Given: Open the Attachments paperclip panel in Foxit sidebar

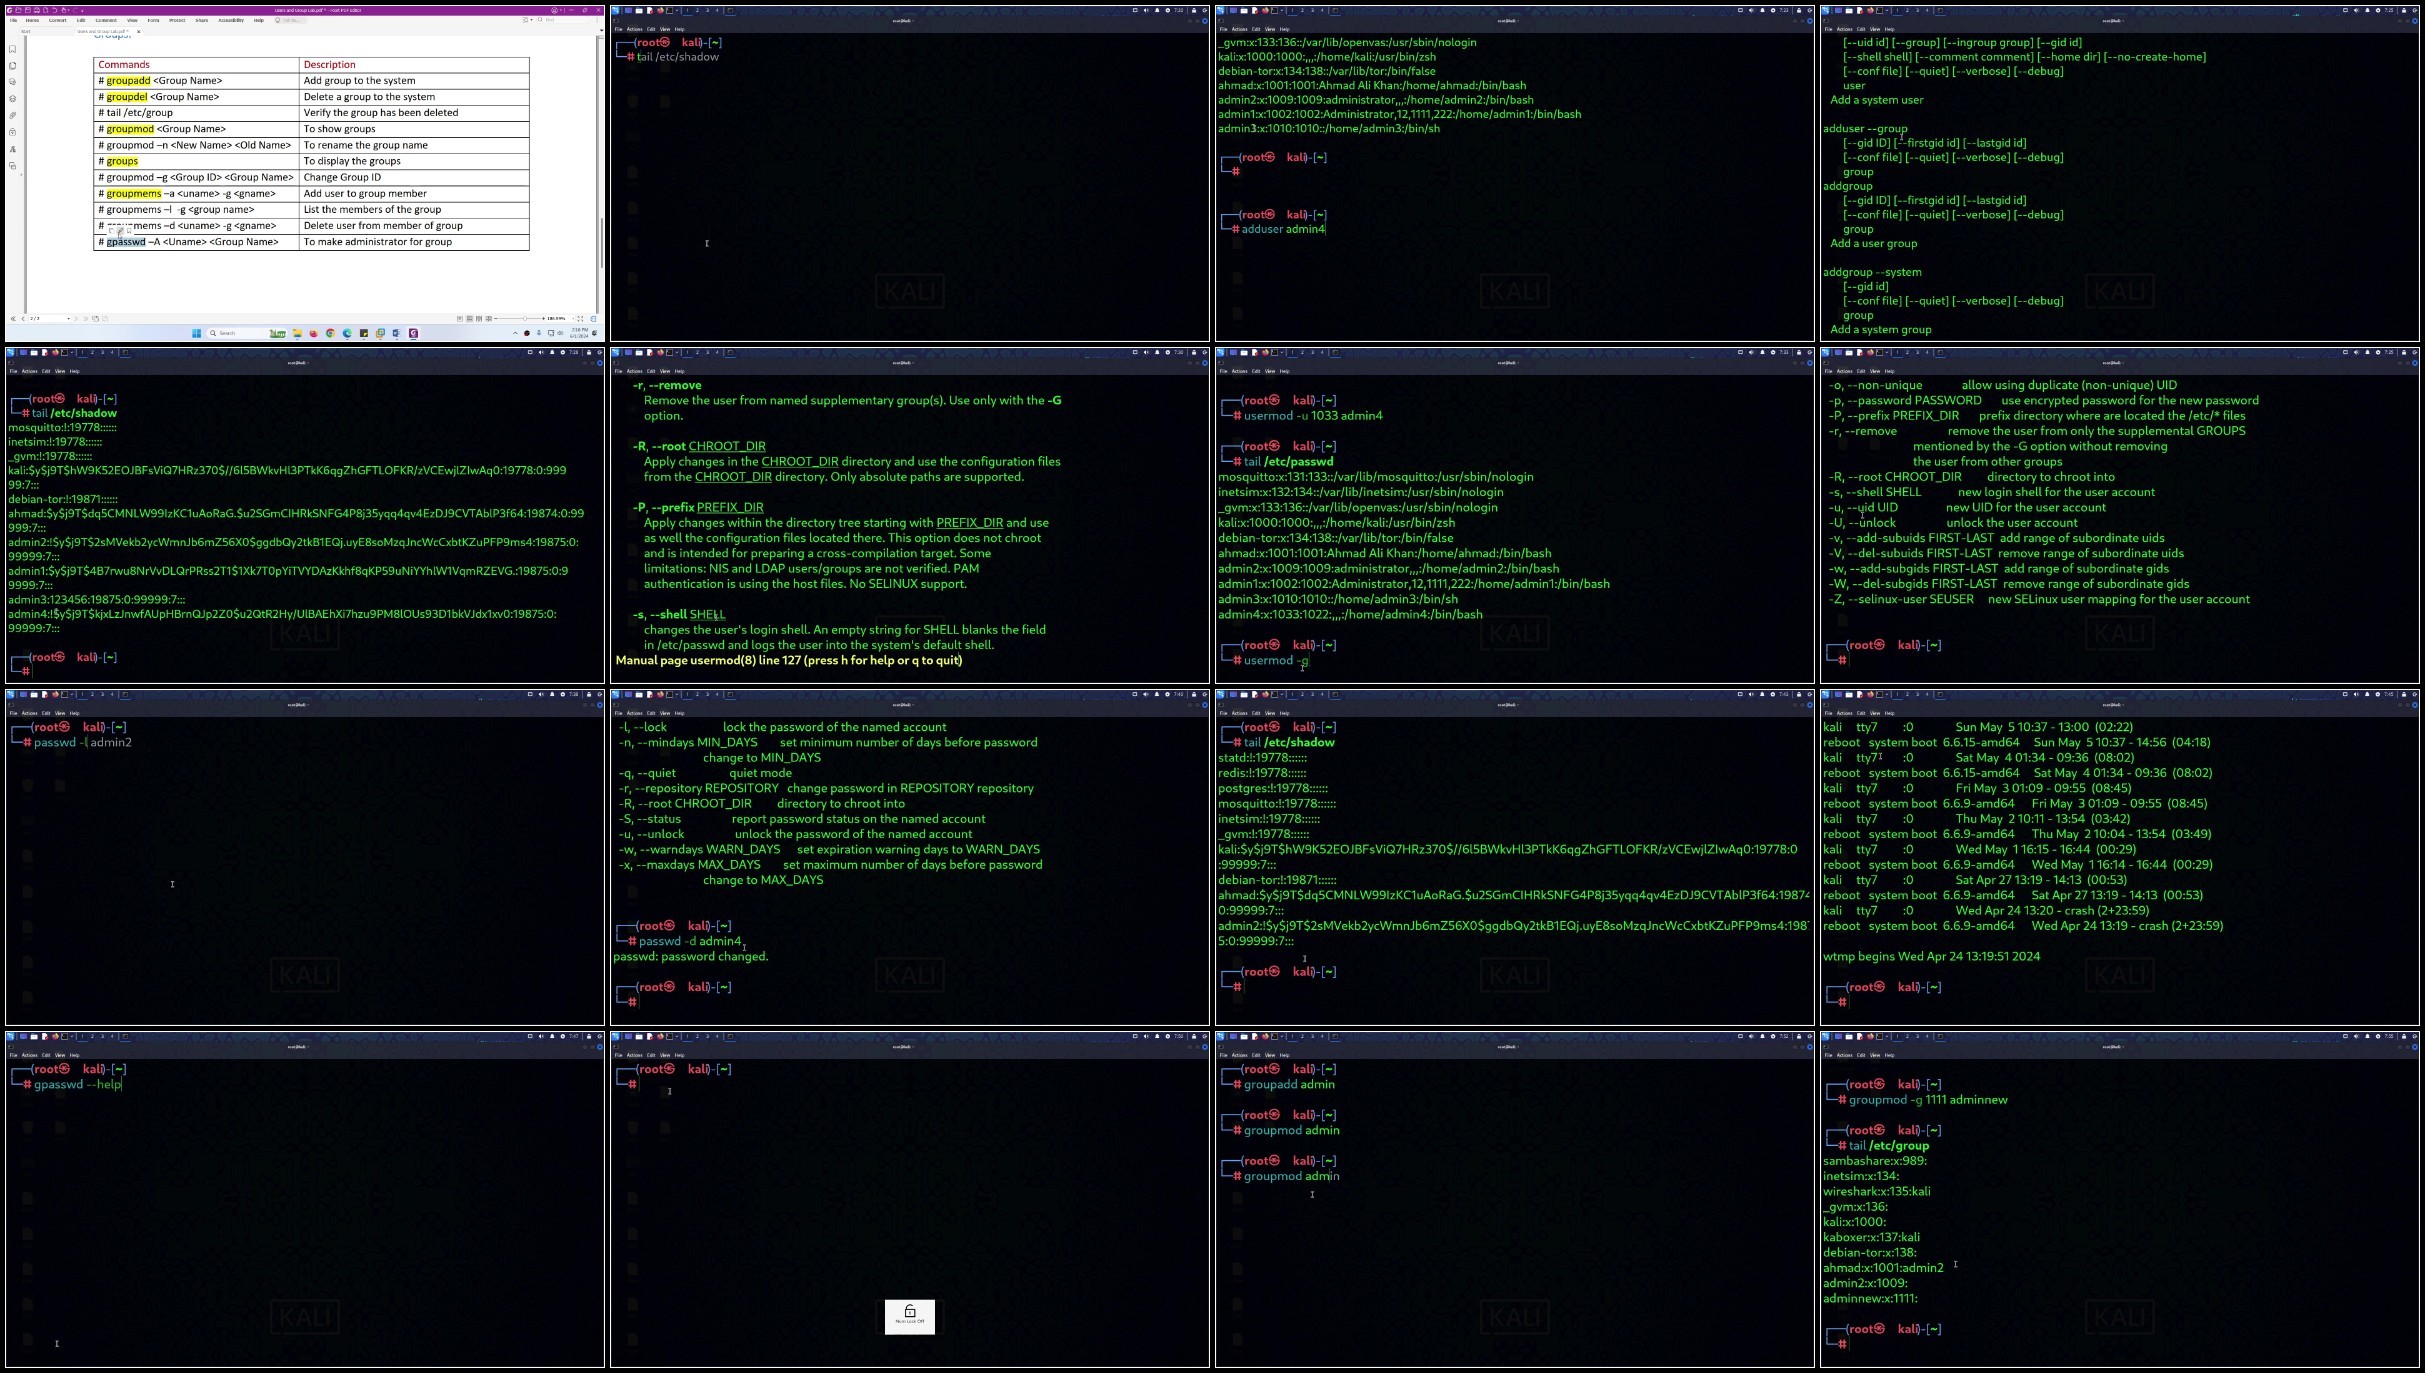Looking at the screenshot, I should (12, 115).
